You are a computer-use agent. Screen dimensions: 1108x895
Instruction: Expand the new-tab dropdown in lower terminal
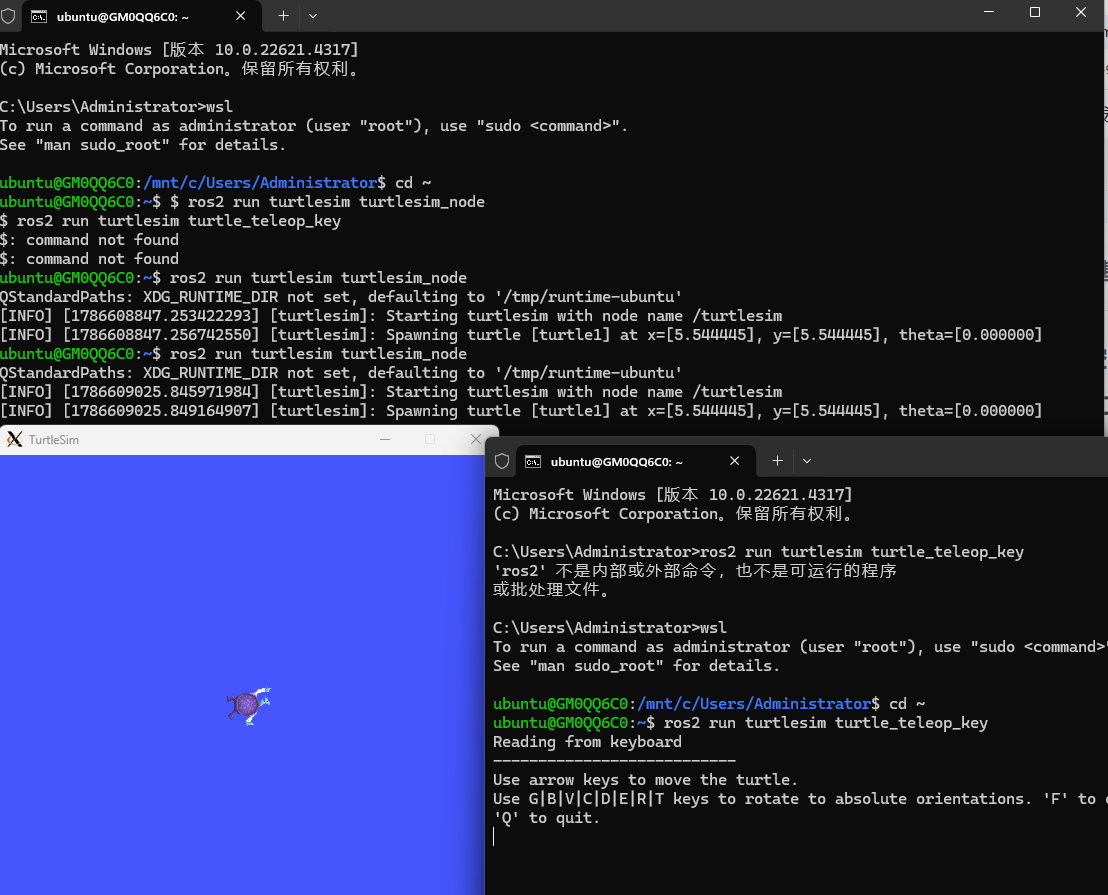point(807,461)
